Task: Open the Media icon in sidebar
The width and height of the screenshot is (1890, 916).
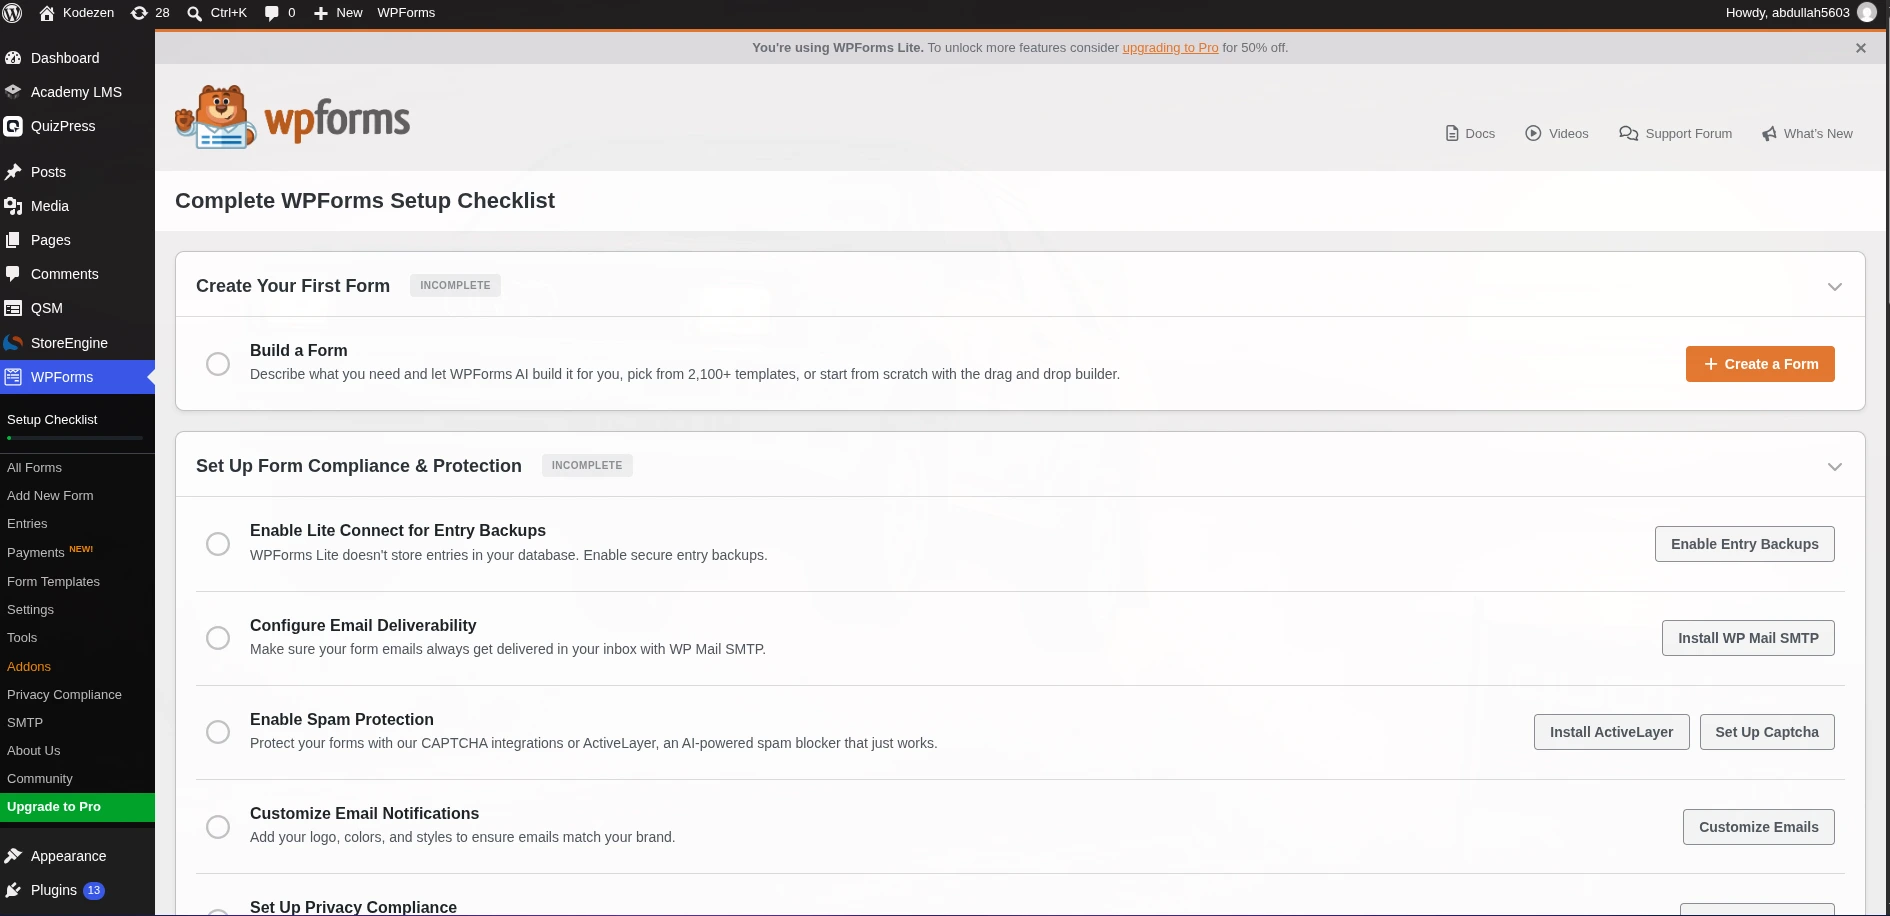Action: point(13,206)
